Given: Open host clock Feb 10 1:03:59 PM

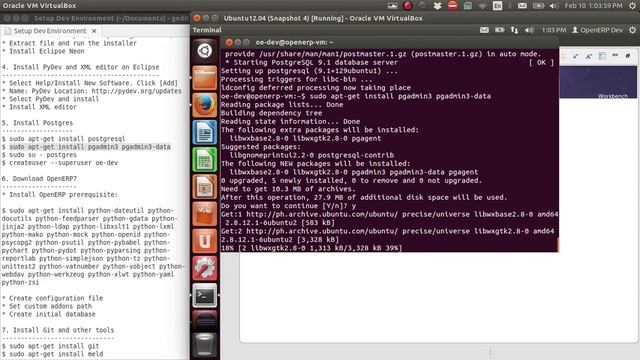Looking at the screenshot, I should [593, 6].
